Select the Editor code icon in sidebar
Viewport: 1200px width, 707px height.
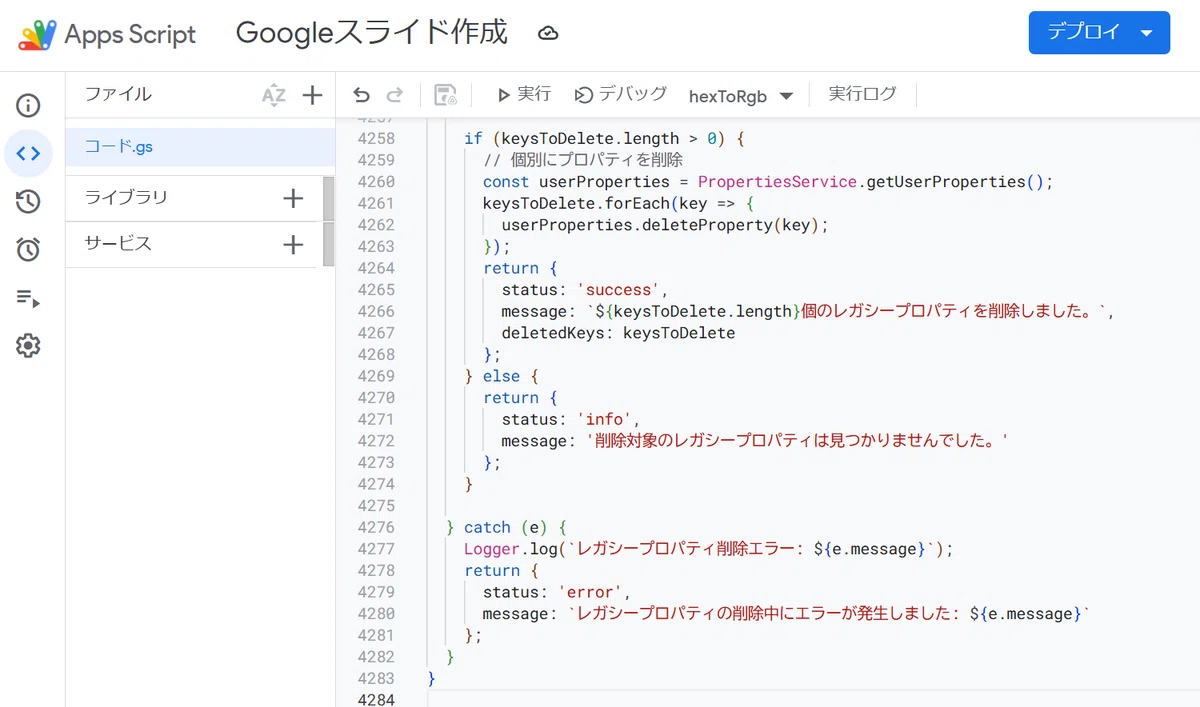[x=28, y=153]
